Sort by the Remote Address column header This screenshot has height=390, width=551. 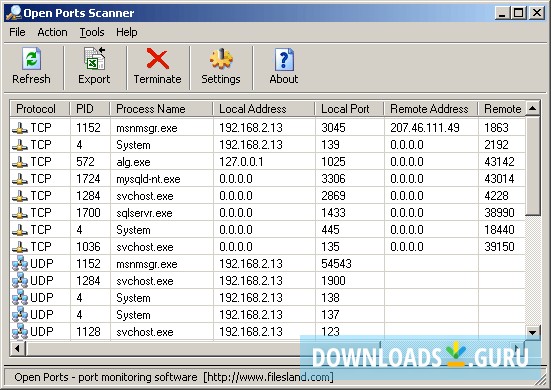431,109
